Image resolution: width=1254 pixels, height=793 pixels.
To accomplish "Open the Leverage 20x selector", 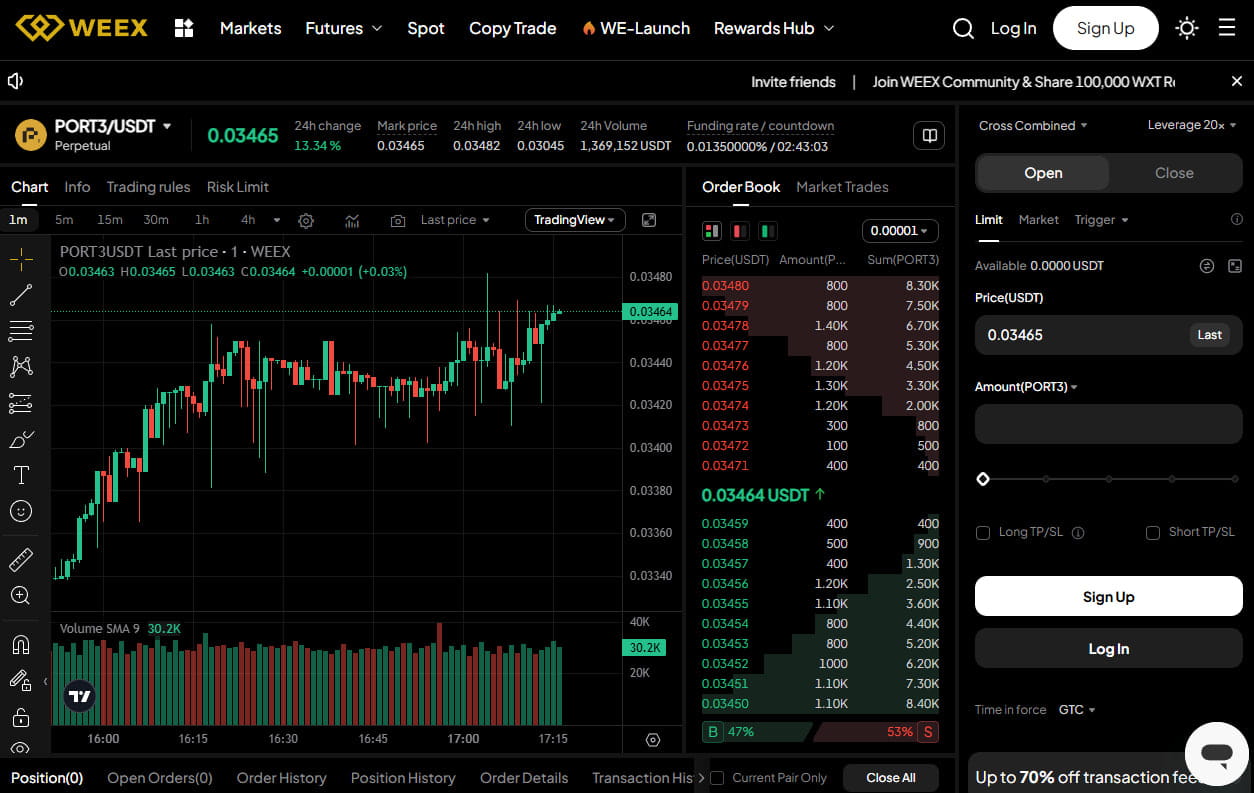I will [x=1192, y=125].
